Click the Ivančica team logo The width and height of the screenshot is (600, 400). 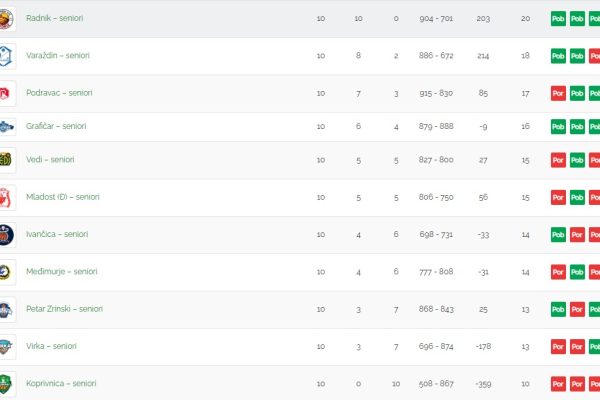tap(7, 235)
